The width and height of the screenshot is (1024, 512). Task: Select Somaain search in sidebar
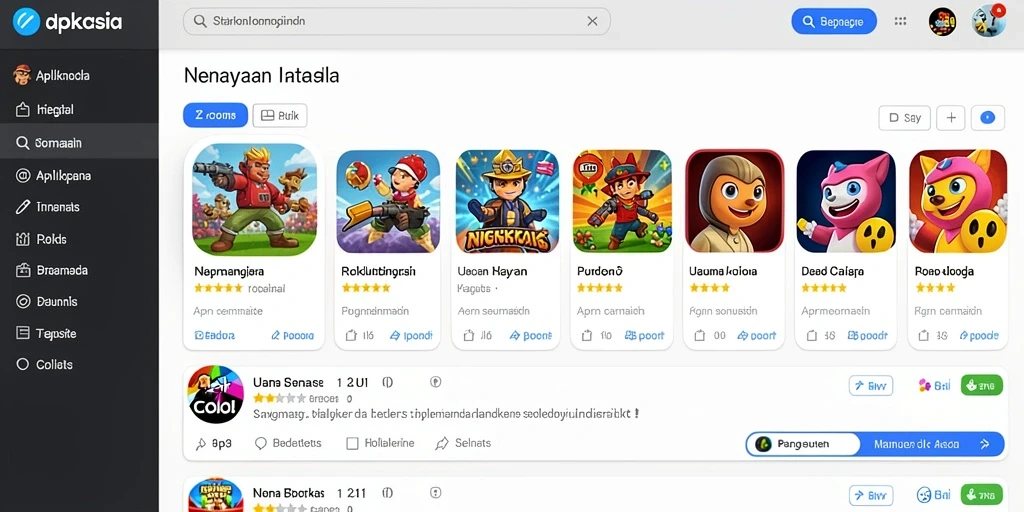(x=78, y=142)
